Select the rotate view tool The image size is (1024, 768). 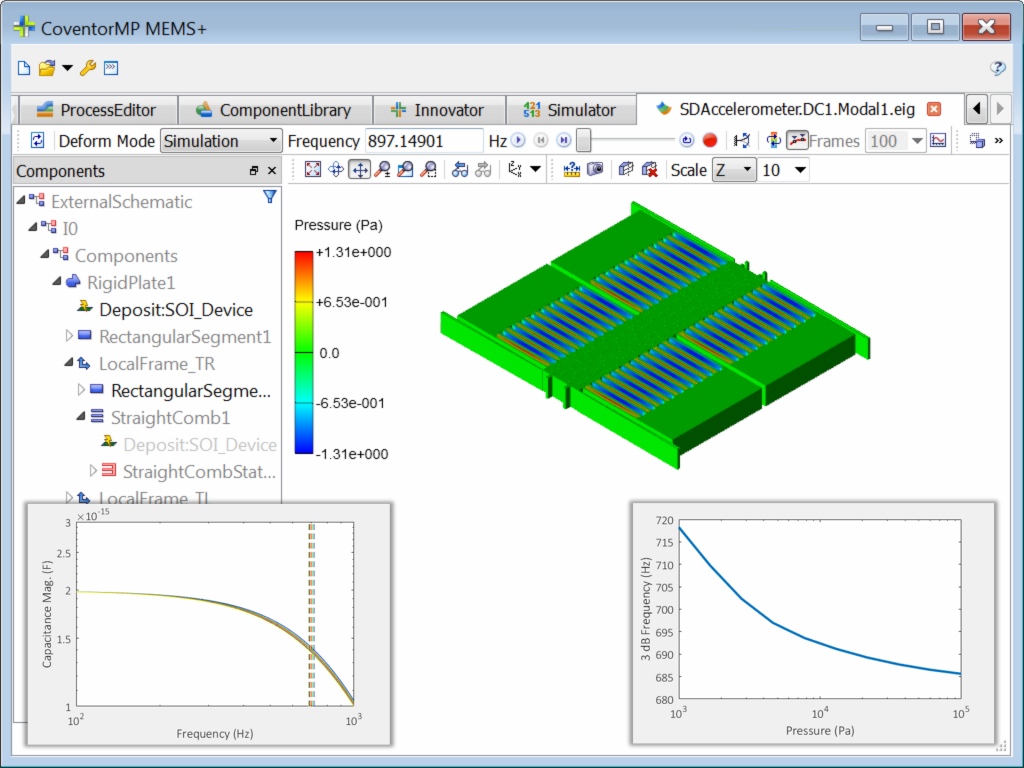[x=336, y=170]
